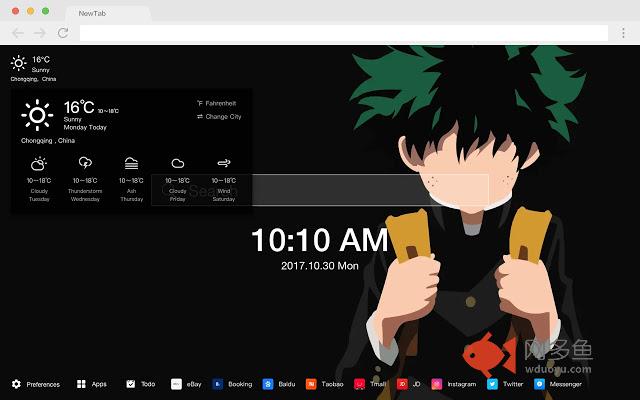Select Saturday wind forecast icon

[x=224, y=163]
